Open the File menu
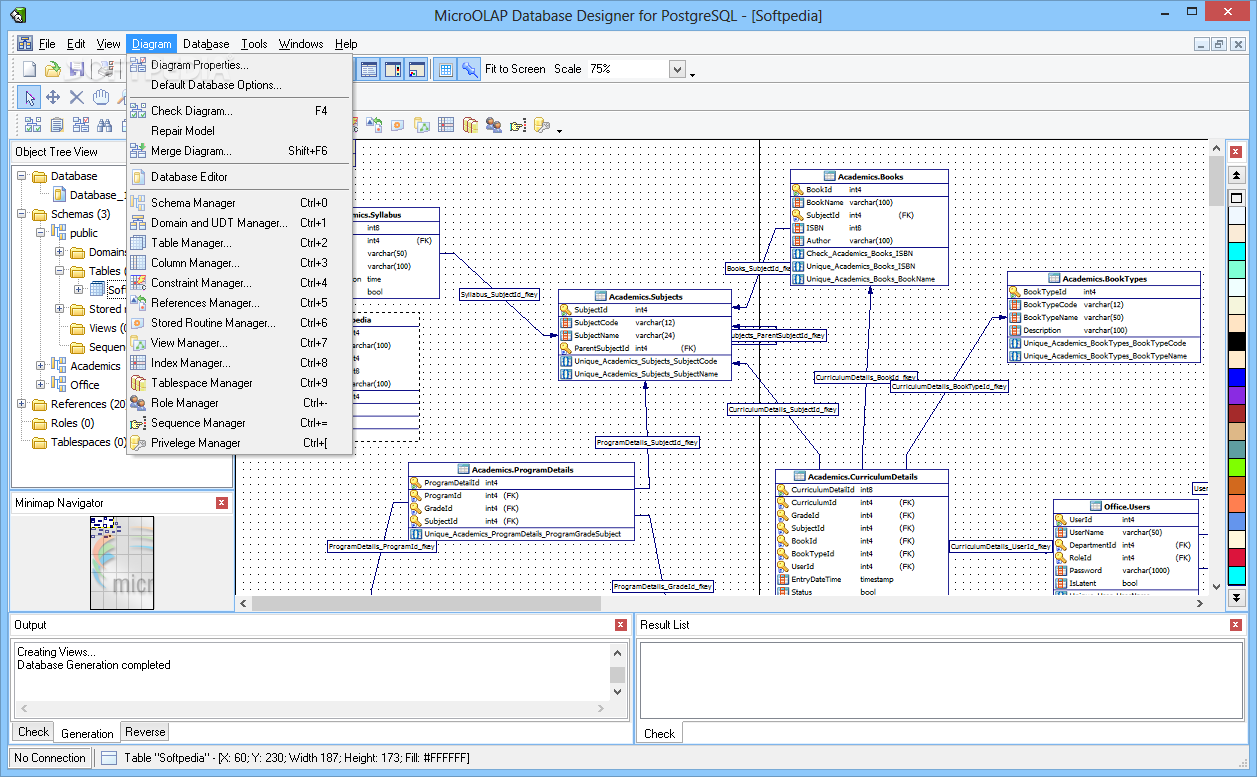The width and height of the screenshot is (1257, 777). point(47,44)
